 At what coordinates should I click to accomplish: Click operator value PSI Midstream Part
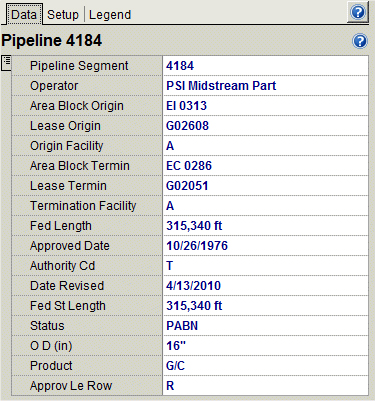coord(221,86)
